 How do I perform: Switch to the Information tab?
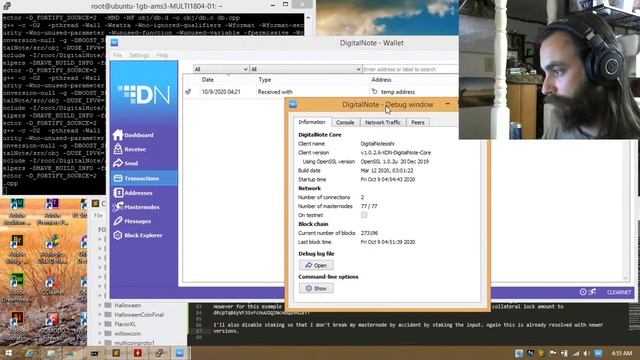coord(312,122)
